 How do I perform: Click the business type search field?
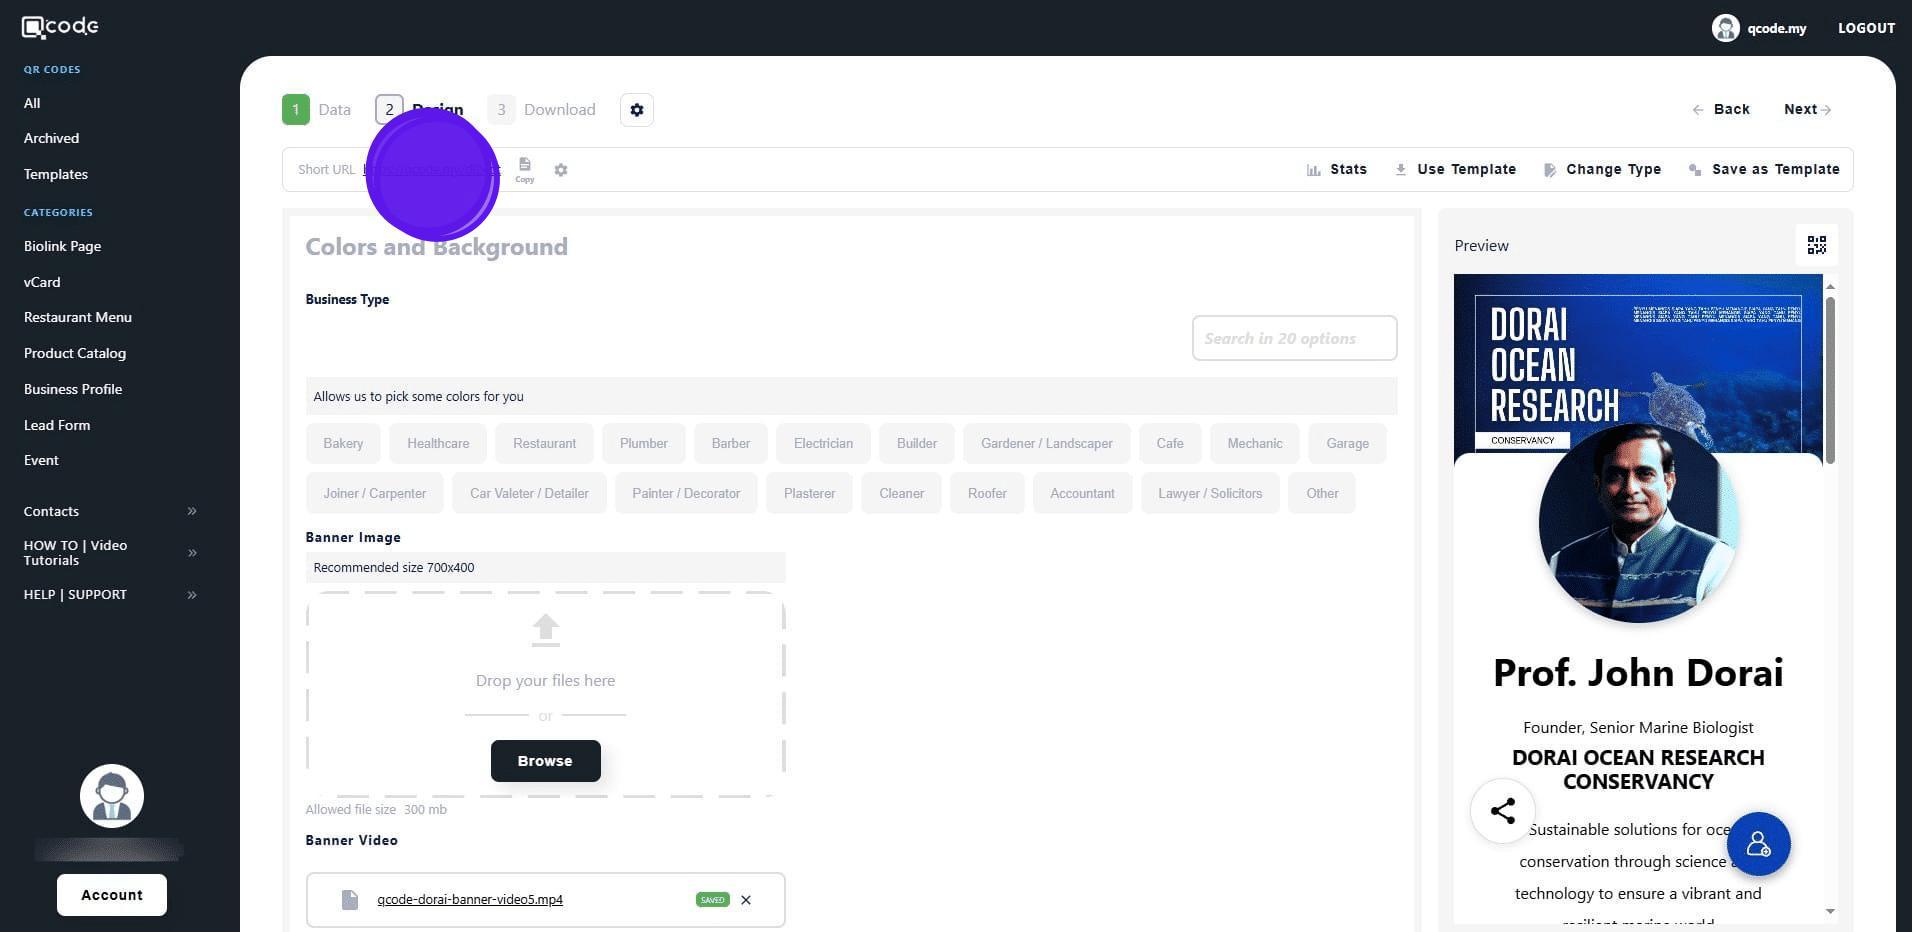pyautogui.click(x=1294, y=338)
